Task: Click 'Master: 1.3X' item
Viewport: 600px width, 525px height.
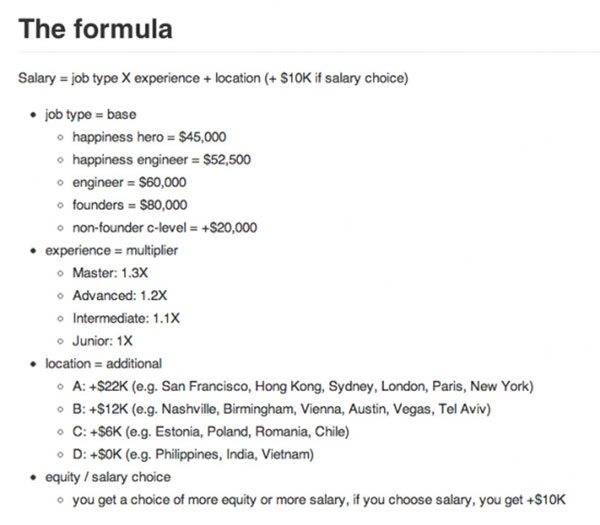Action: (x=110, y=273)
